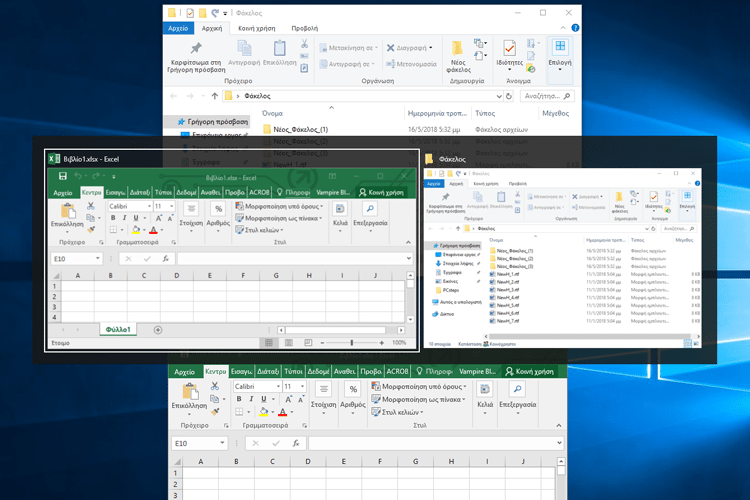Click insert function fx icon in bottom Excel window
This screenshot has height=500, width=750.
(x=297, y=443)
